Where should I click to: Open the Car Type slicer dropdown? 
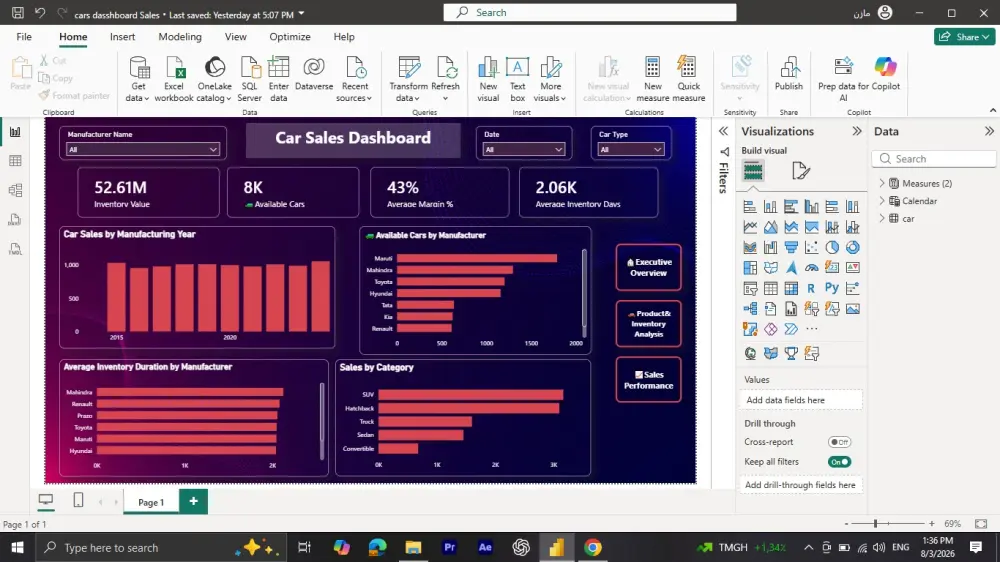631,149
